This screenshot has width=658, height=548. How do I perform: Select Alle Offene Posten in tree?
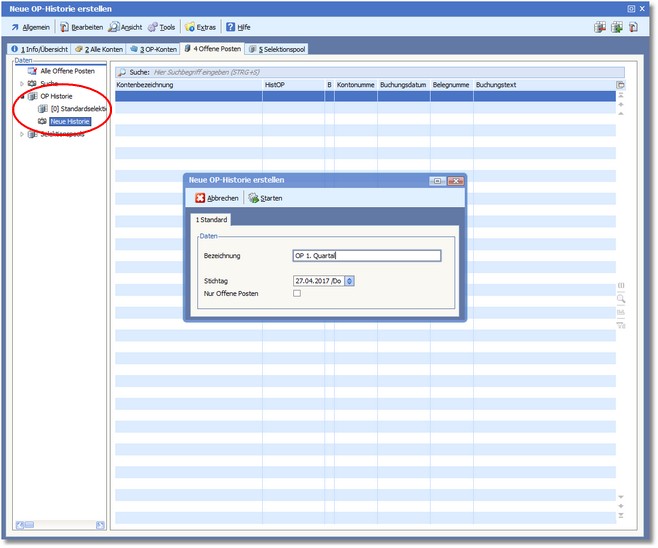point(66,71)
